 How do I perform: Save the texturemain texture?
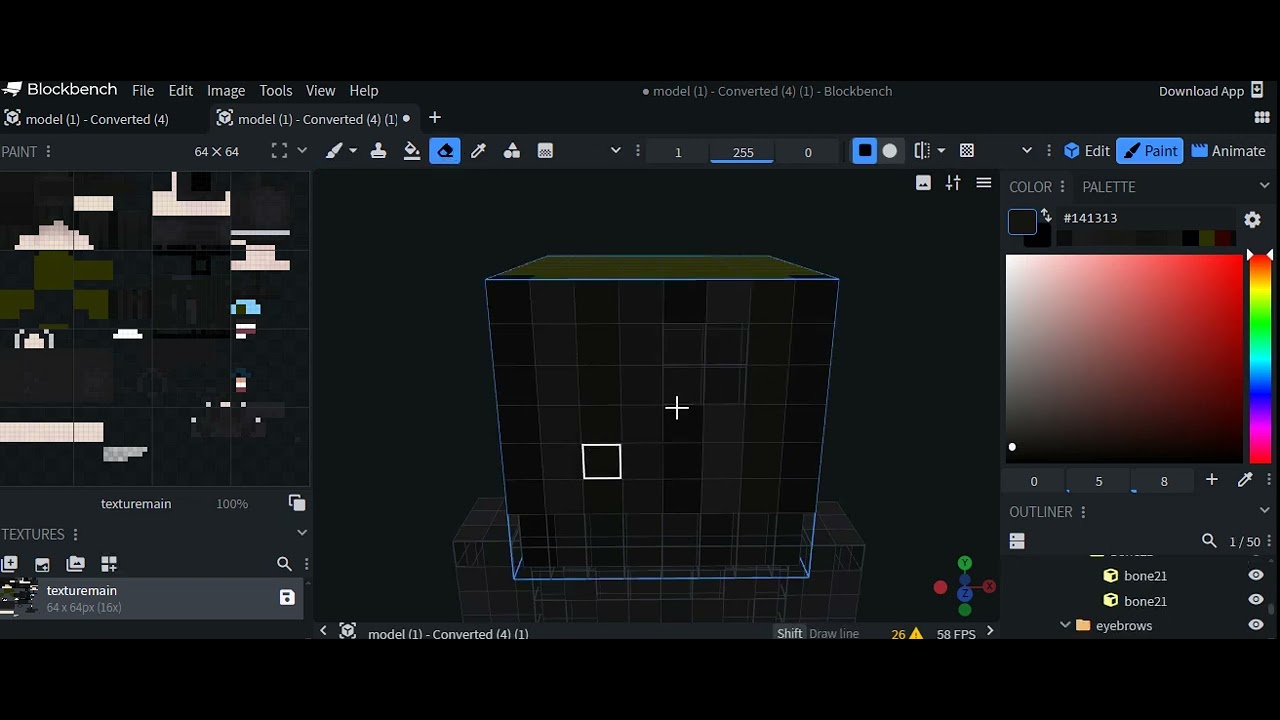point(287,598)
